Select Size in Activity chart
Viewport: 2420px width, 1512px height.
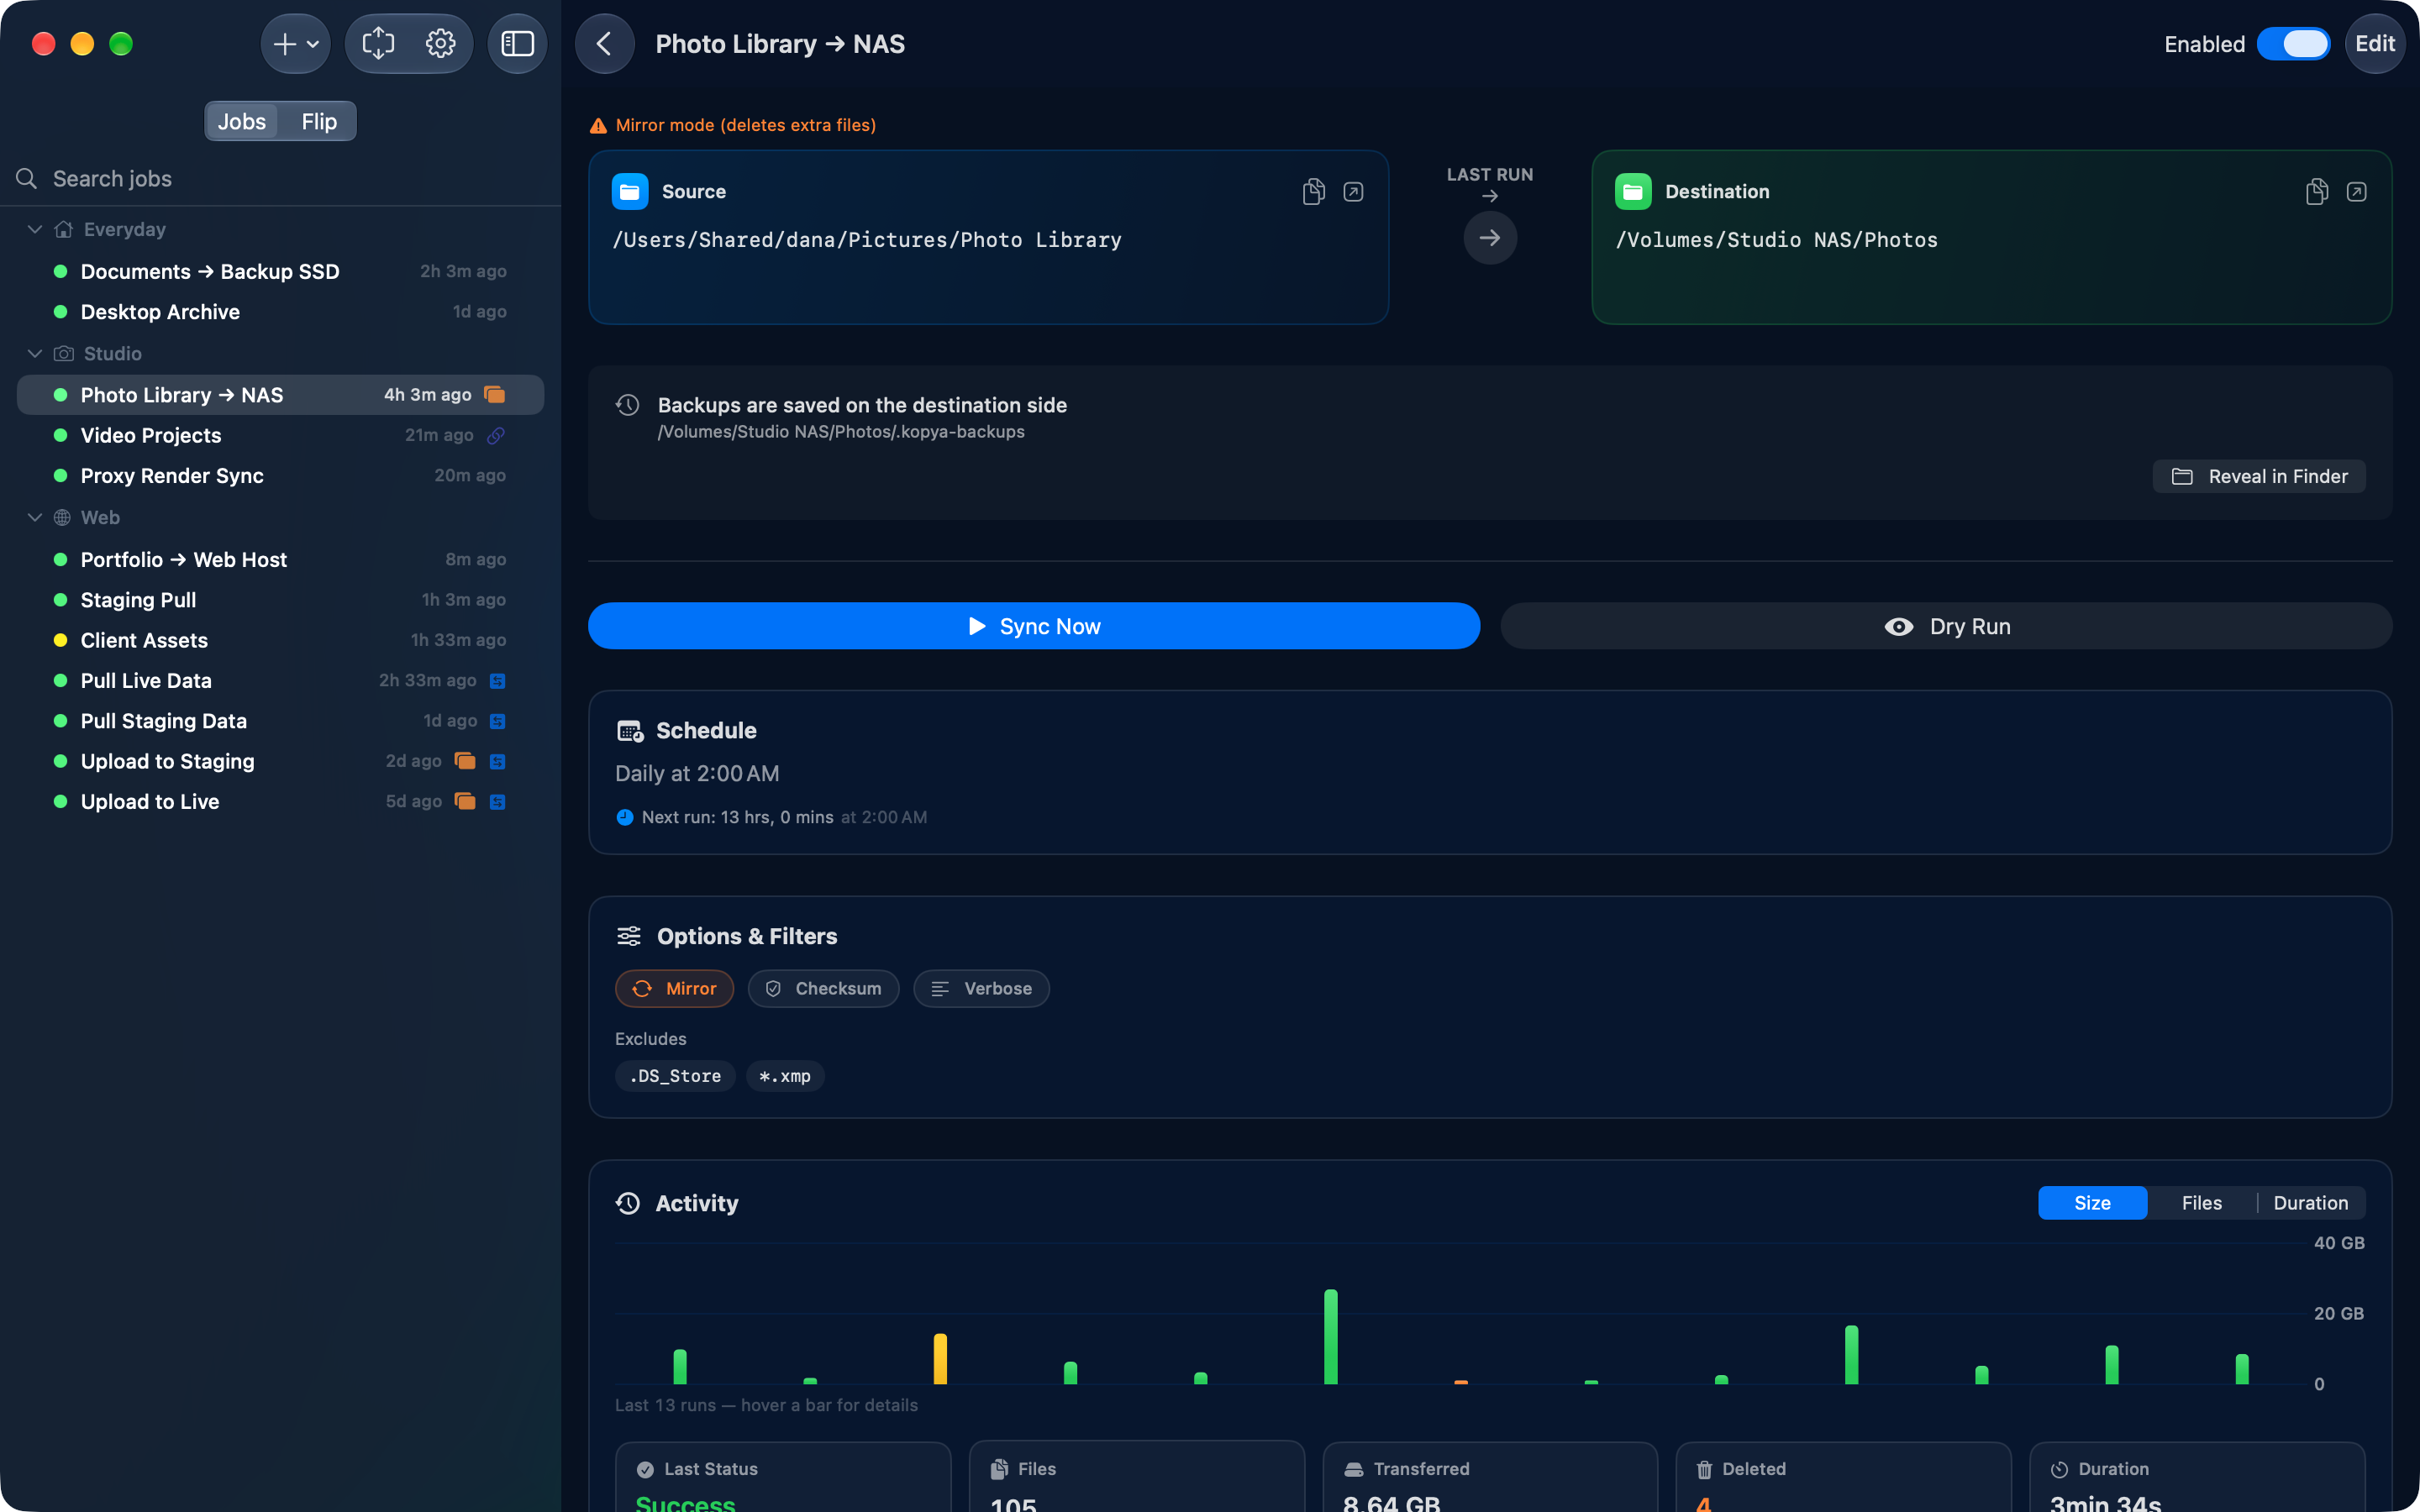click(x=2092, y=1203)
